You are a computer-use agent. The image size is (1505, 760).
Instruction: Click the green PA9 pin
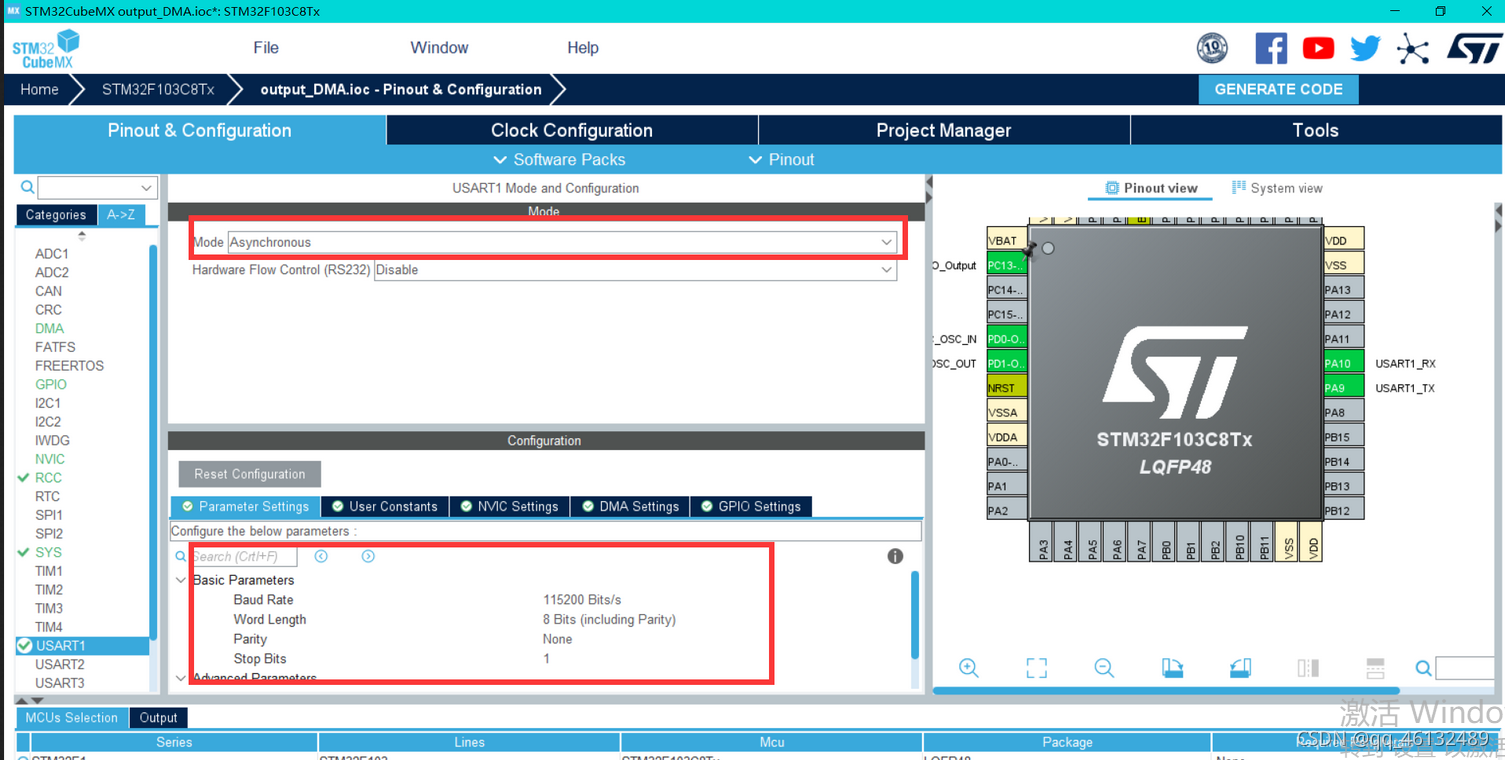pyautogui.click(x=1342, y=388)
